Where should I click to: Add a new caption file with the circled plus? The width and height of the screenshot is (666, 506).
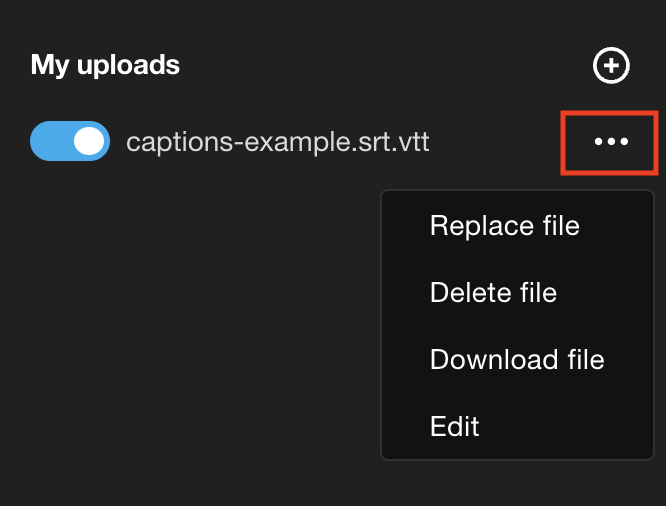[611, 66]
